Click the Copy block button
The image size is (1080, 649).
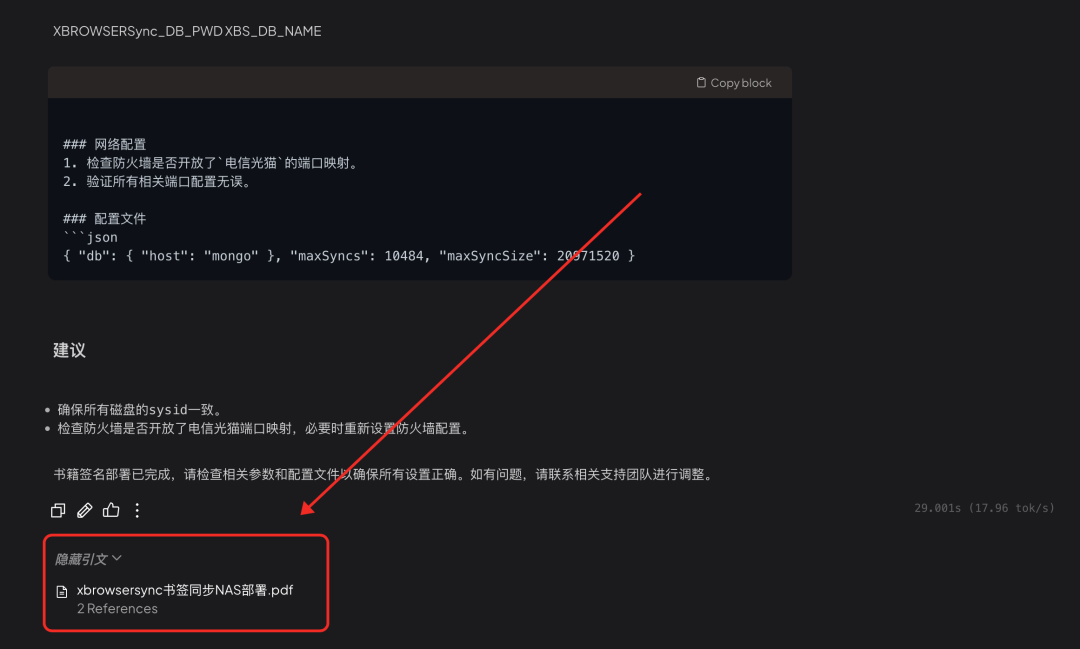click(x=734, y=83)
